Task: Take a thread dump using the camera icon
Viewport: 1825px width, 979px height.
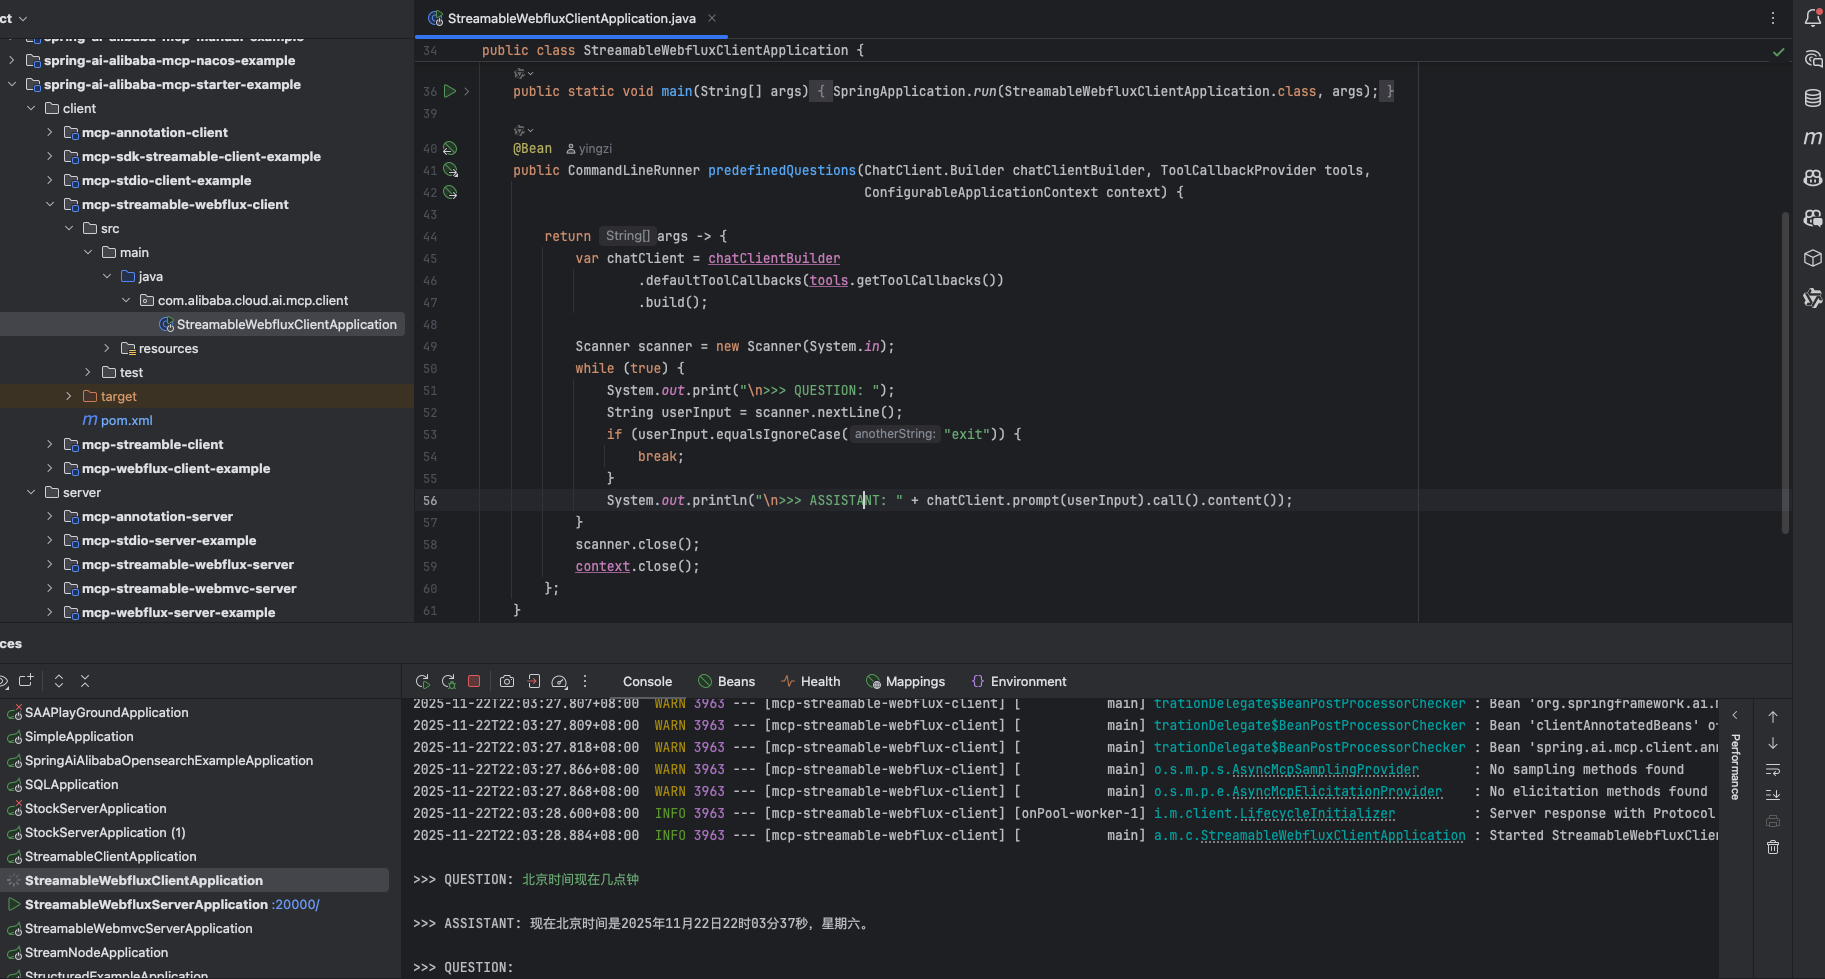Action: (507, 681)
